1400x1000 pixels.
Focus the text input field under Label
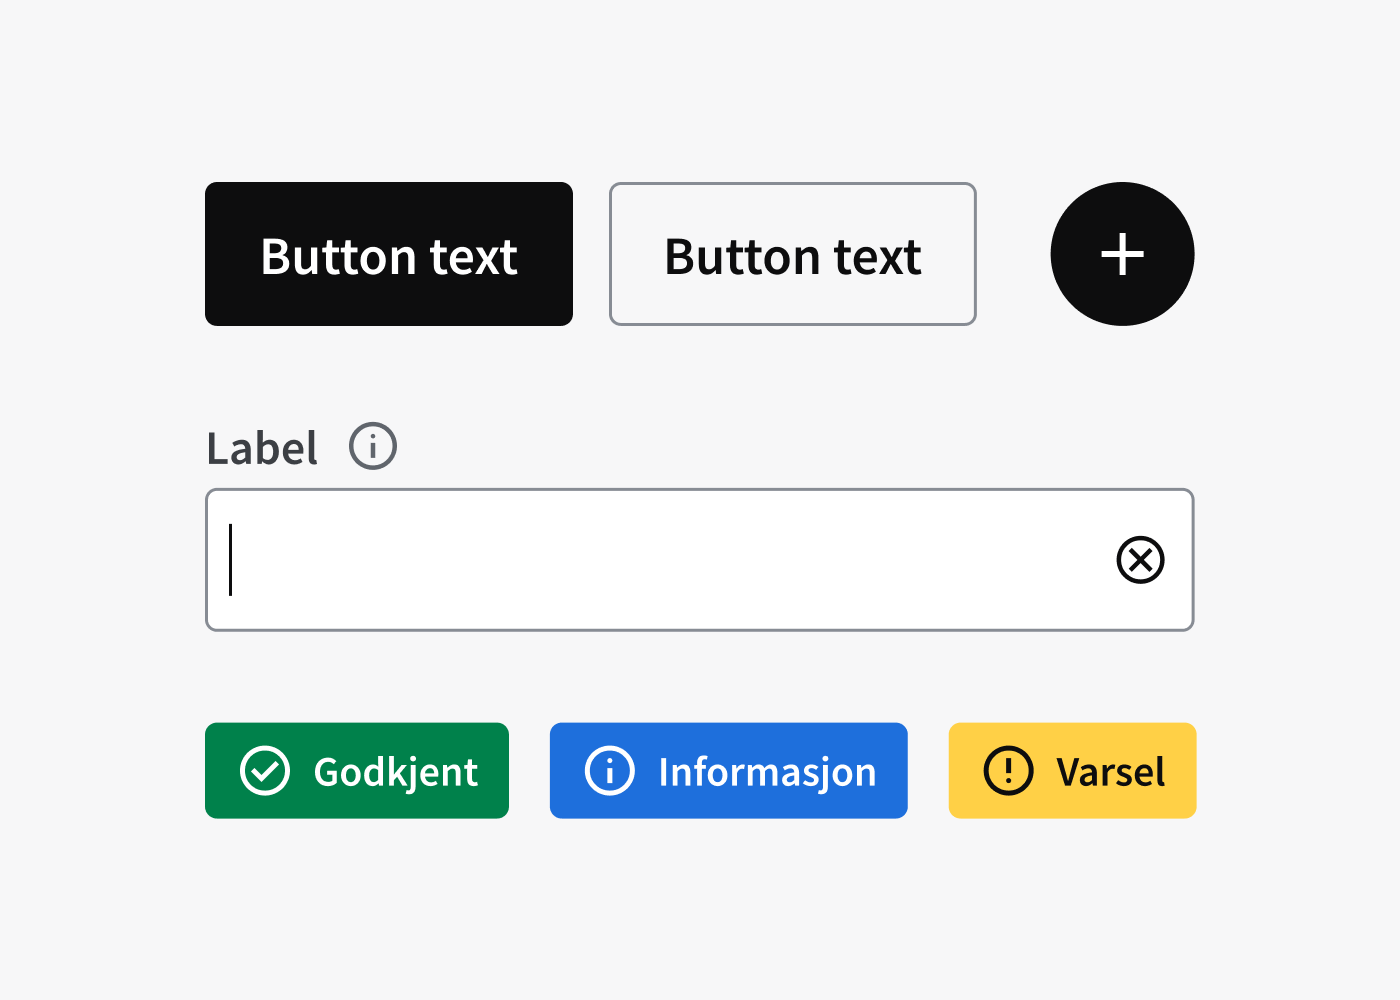[x=660, y=560]
